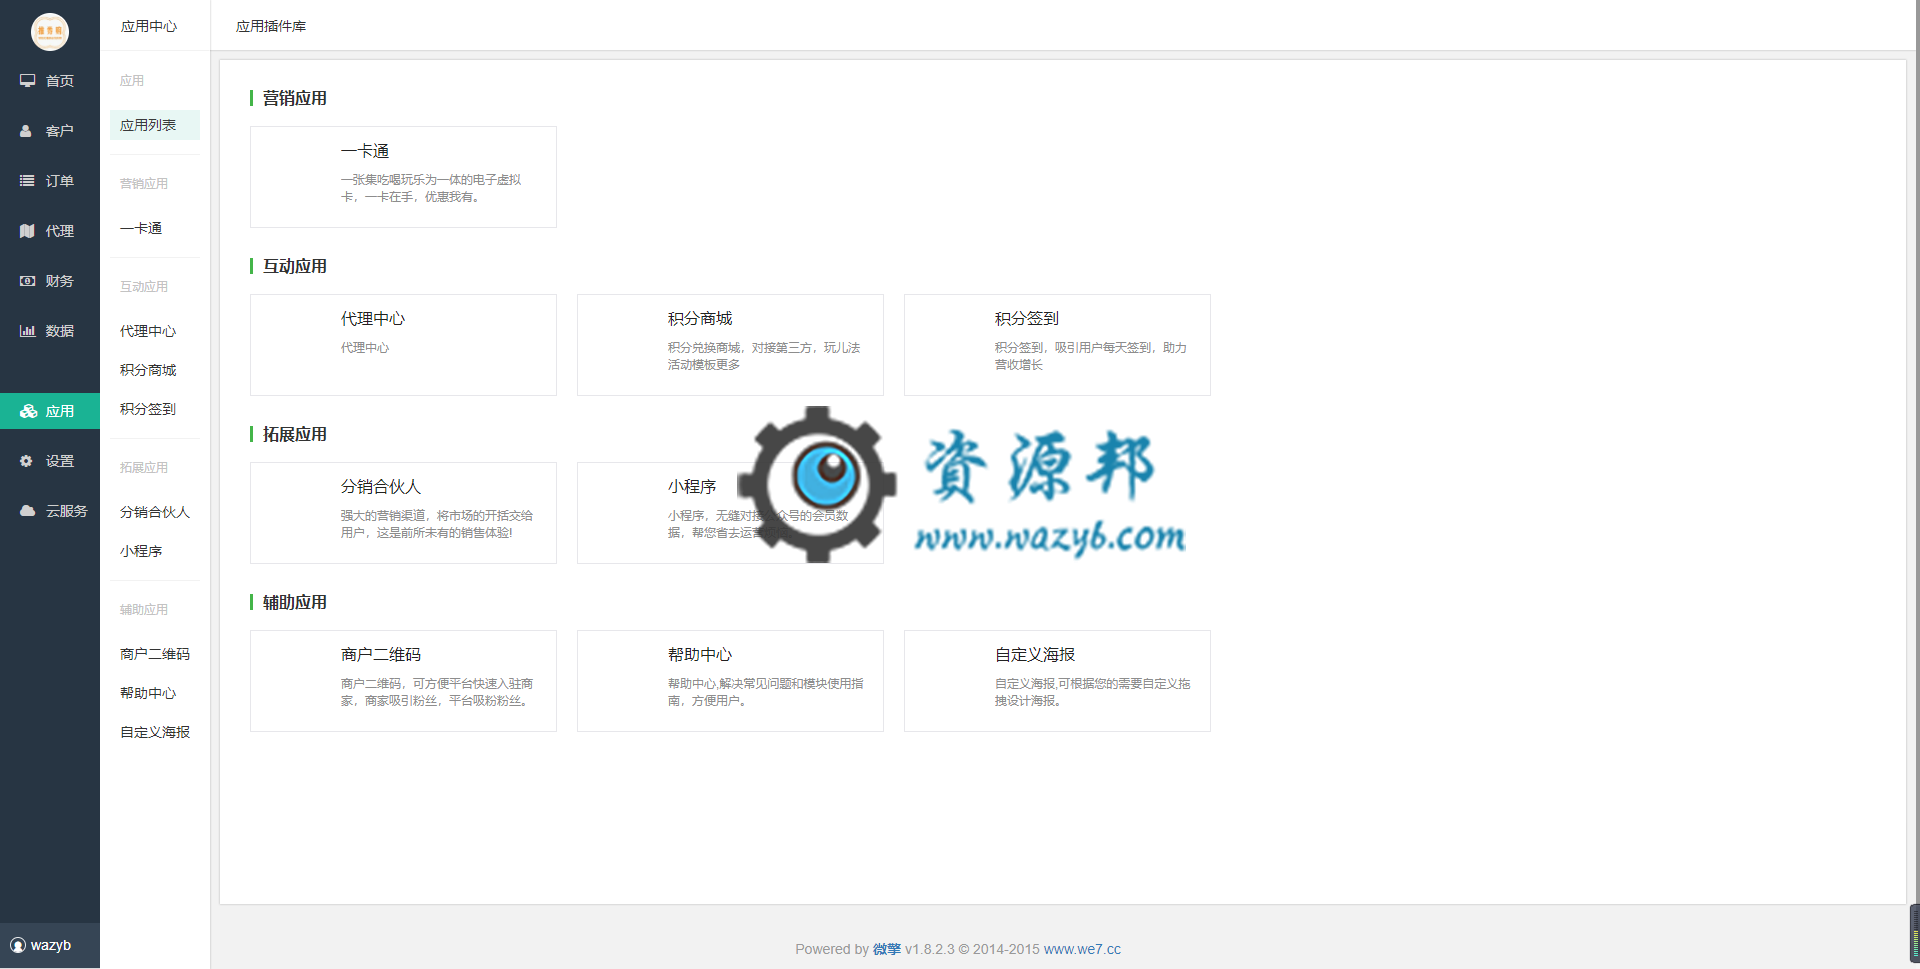Click the cubes icon next to 应用
1920x969 pixels.
coord(28,410)
